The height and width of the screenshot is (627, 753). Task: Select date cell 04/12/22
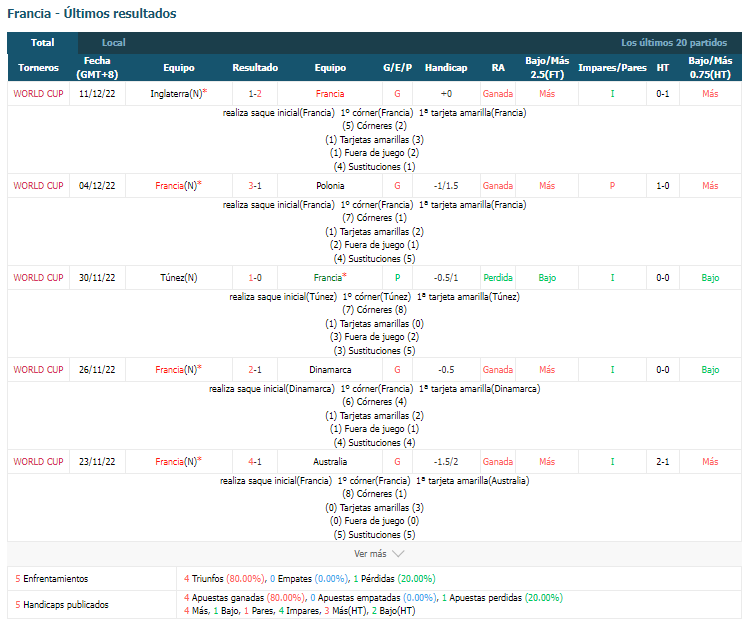click(x=97, y=185)
